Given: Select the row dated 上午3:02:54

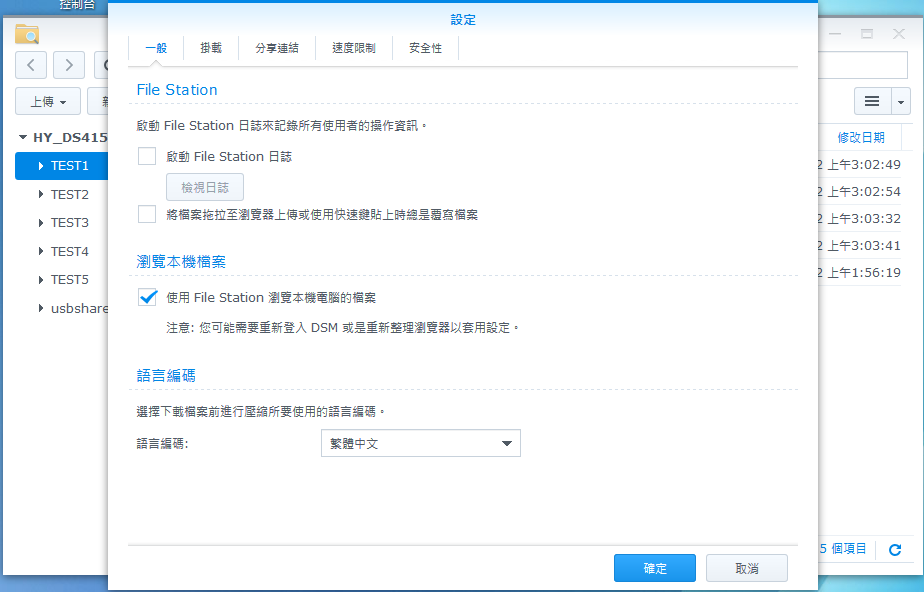Looking at the screenshot, I should pyautogui.click(x=859, y=191).
